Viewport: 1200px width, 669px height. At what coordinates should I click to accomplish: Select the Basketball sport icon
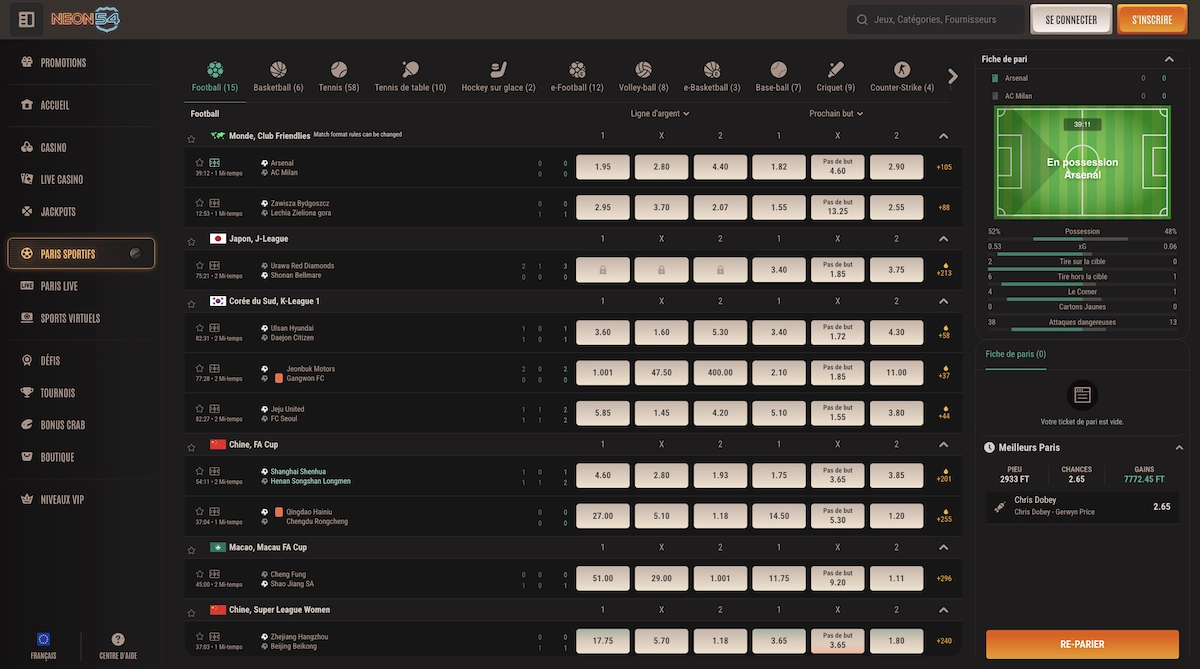click(277, 70)
